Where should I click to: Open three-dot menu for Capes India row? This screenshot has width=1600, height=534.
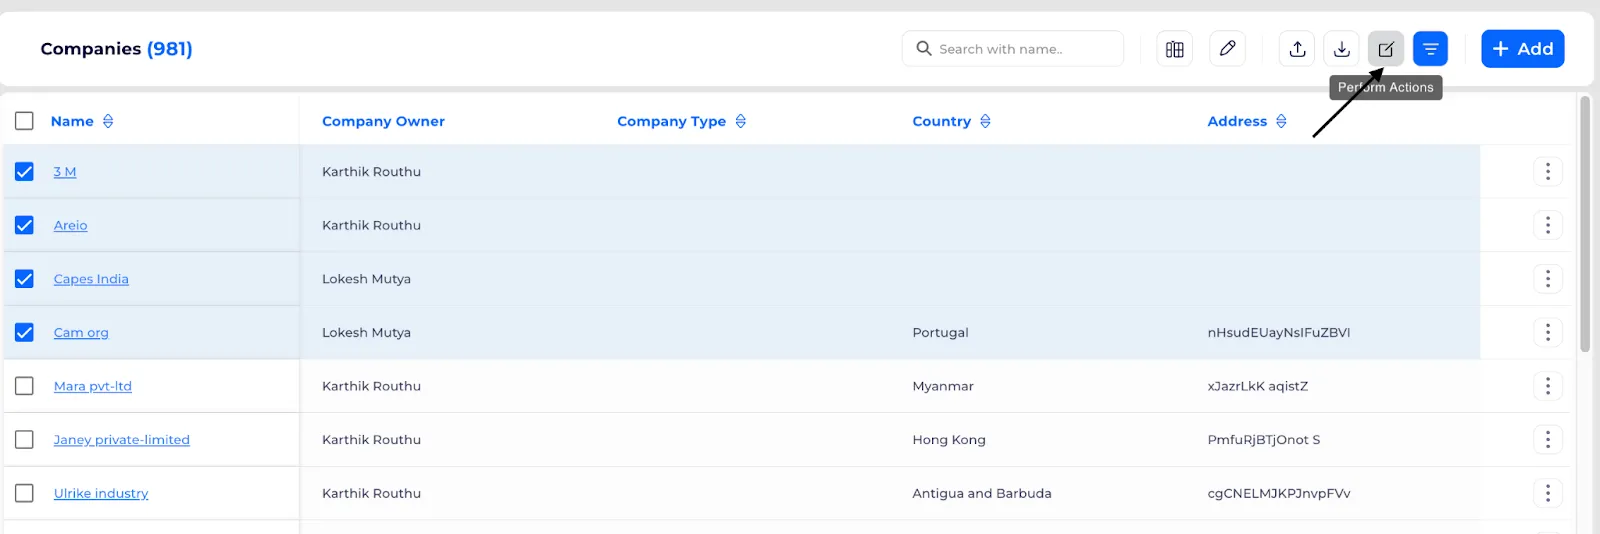pos(1547,279)
